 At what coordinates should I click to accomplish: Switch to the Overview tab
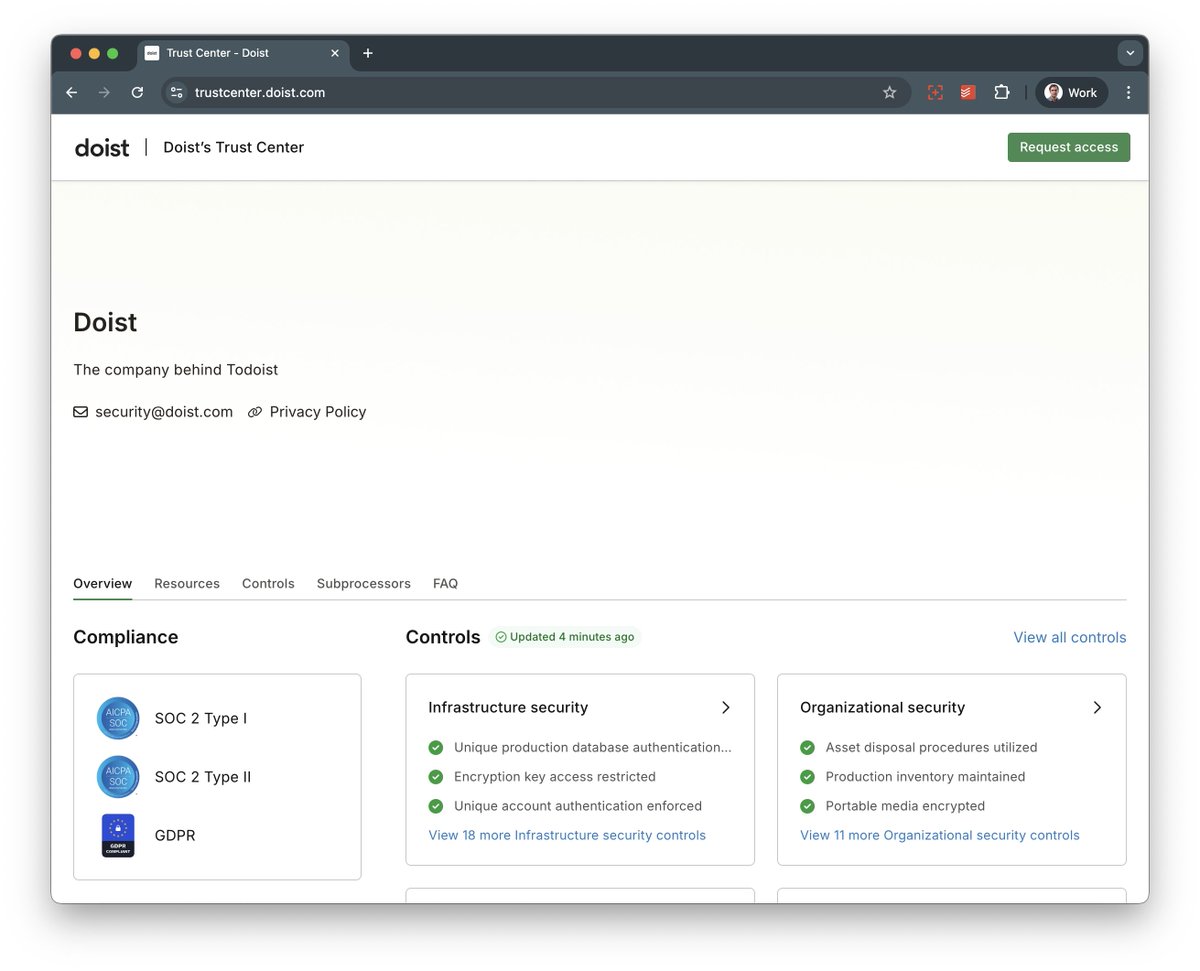[x=102, y=583]
